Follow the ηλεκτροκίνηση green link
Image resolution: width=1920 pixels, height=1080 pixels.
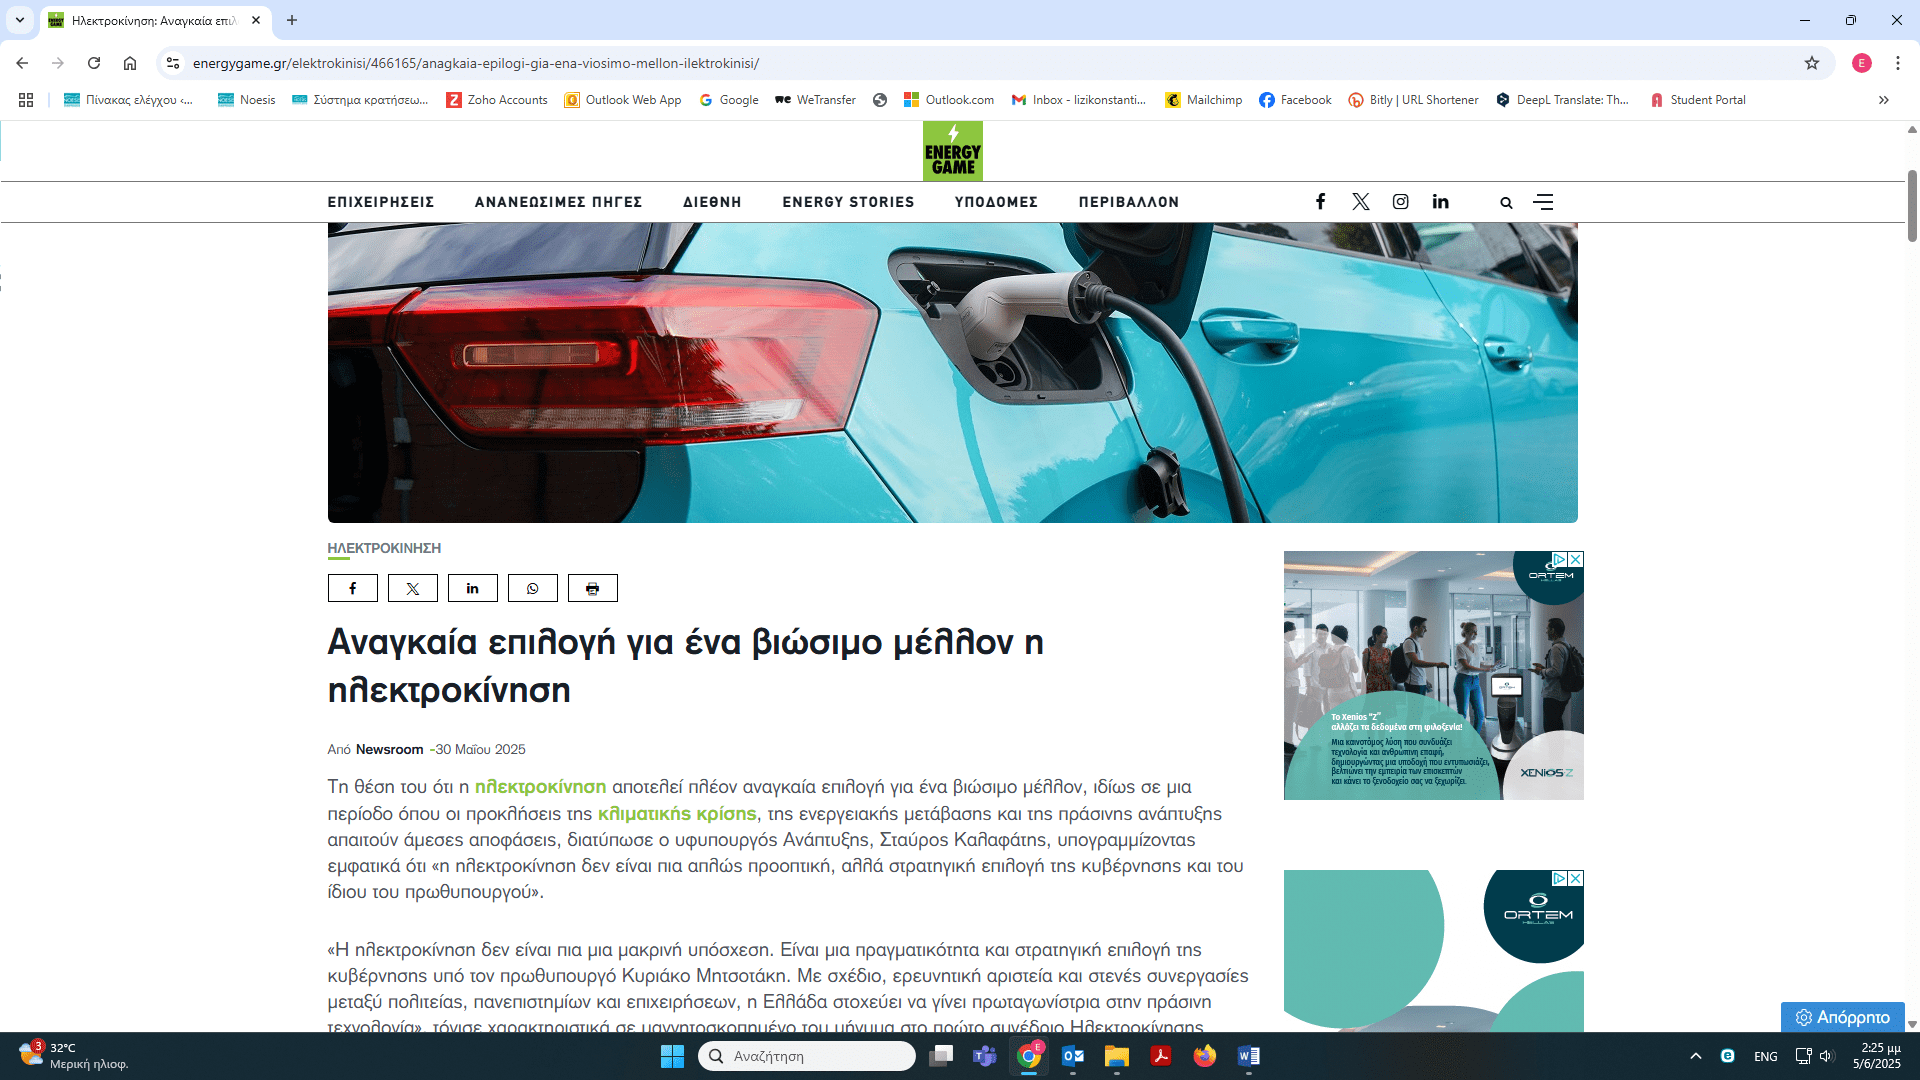540,787
